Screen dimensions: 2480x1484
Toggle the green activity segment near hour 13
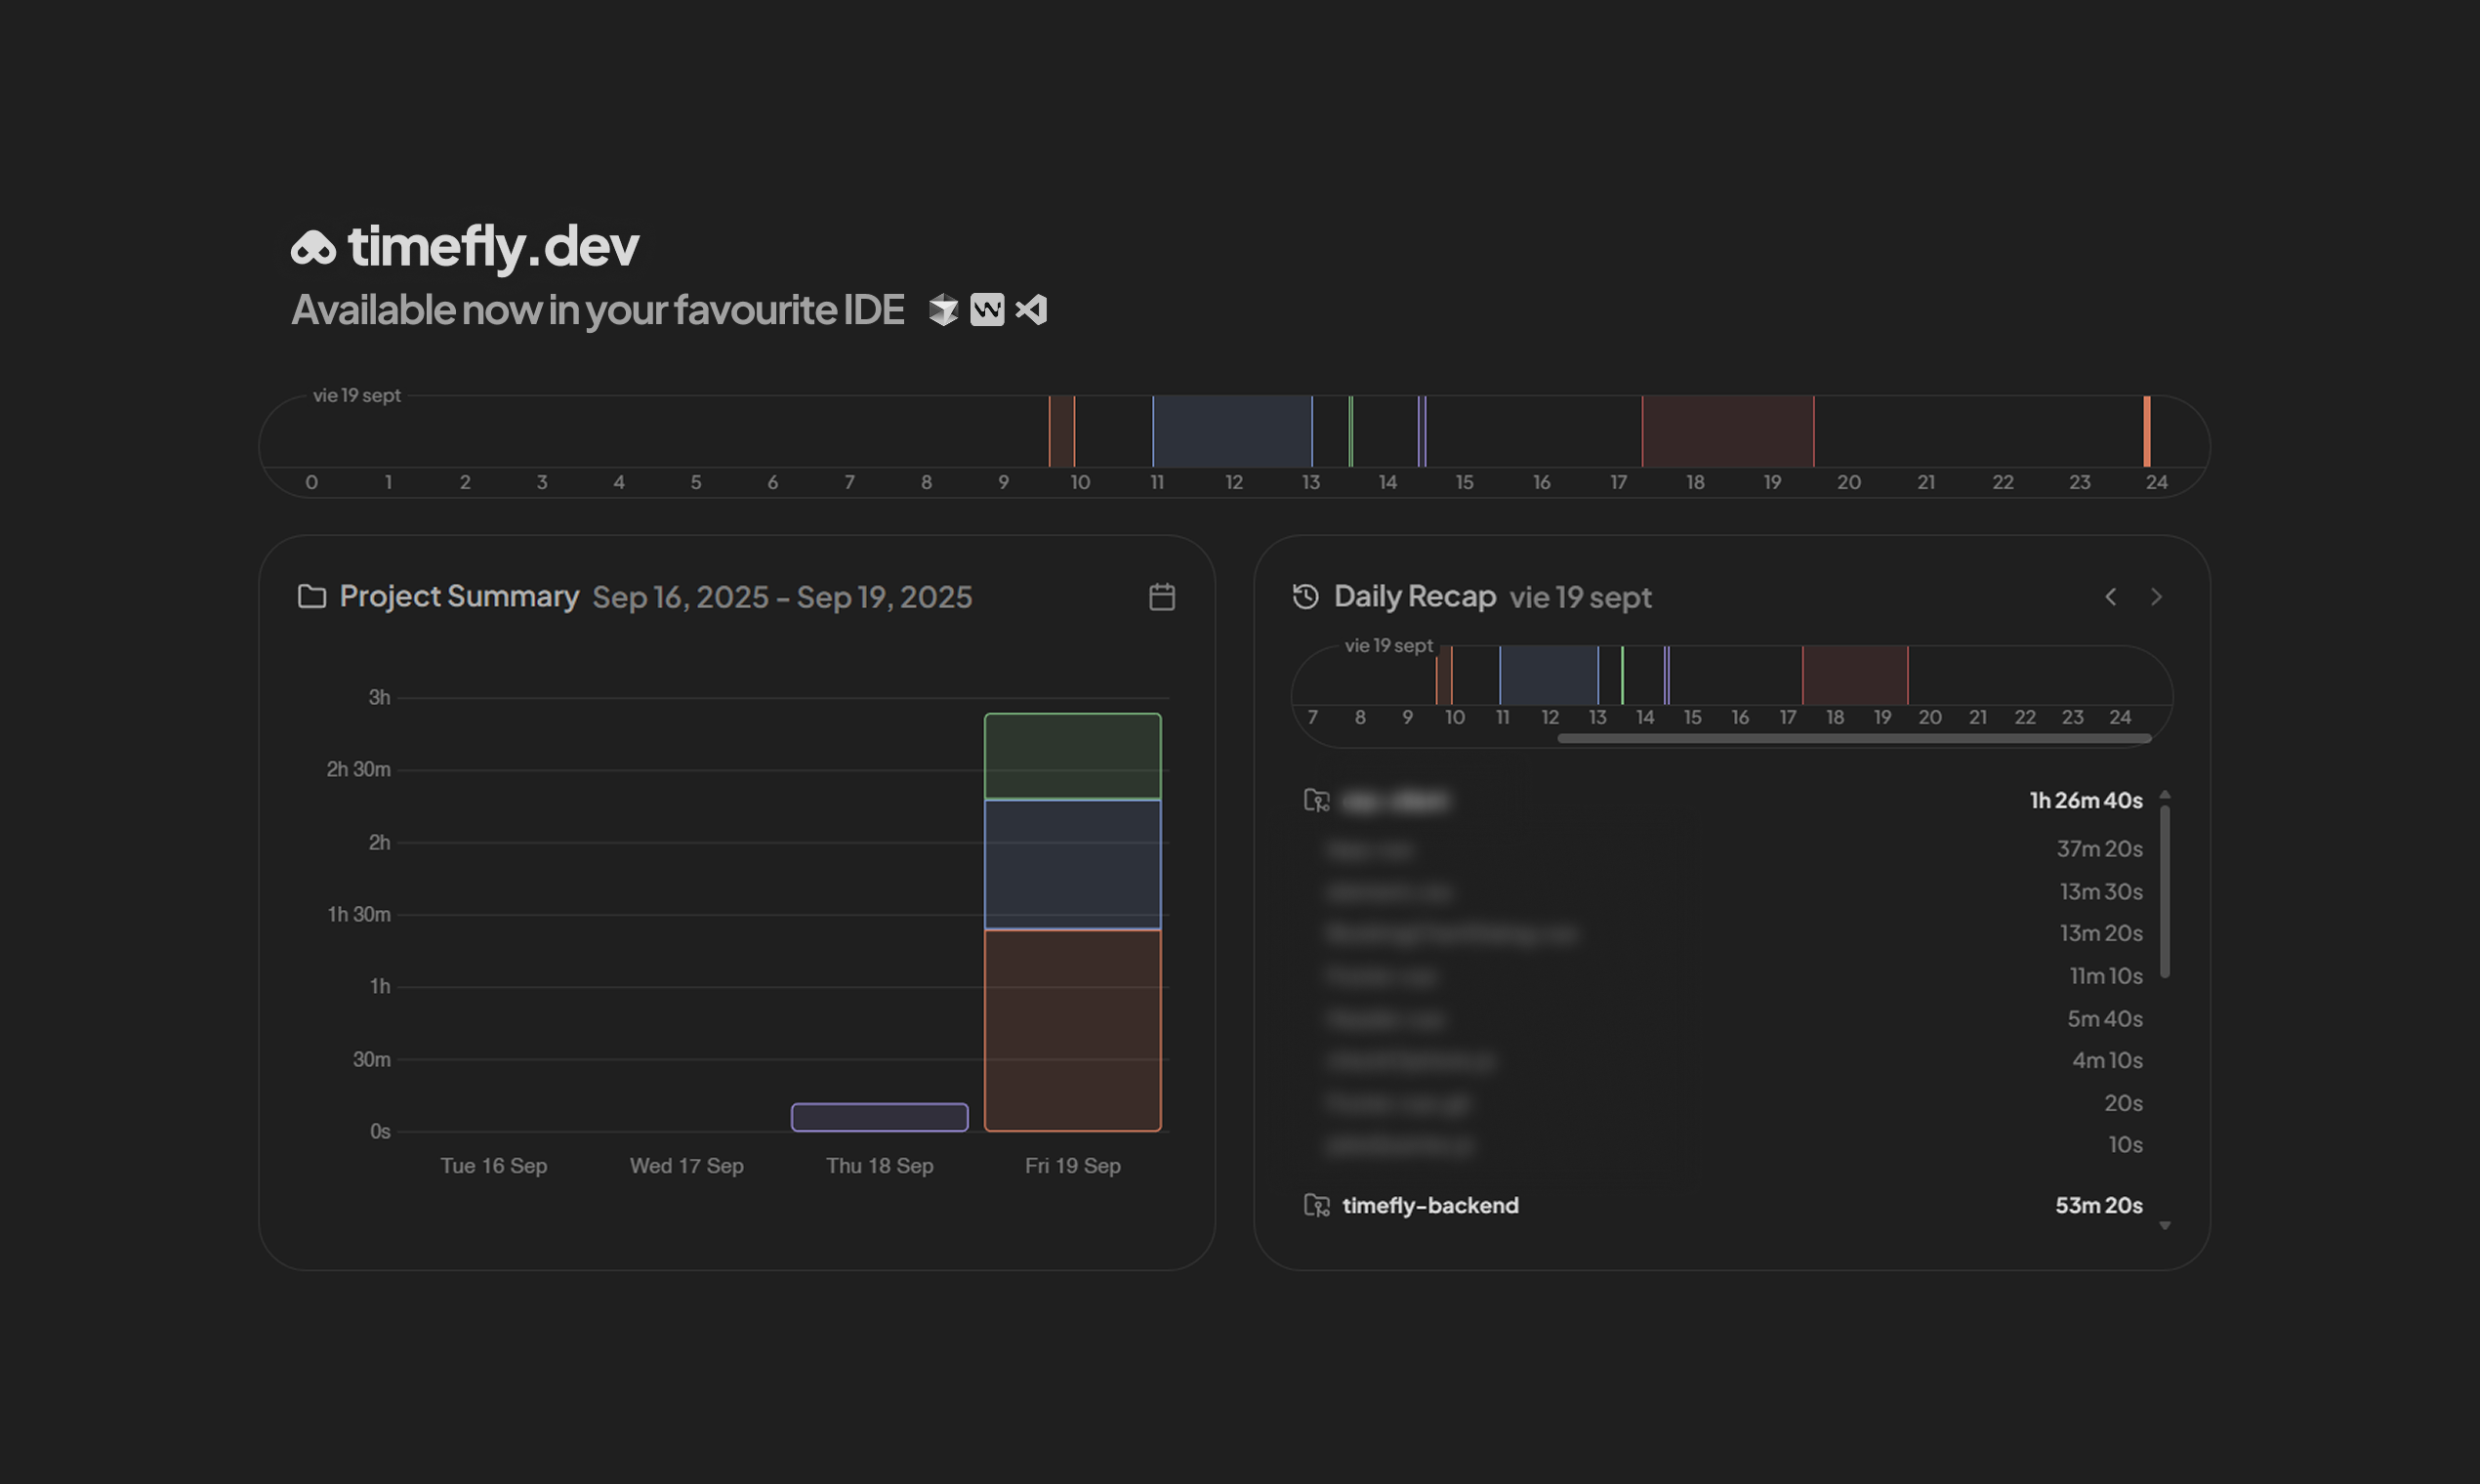[x=1351, y=430]
